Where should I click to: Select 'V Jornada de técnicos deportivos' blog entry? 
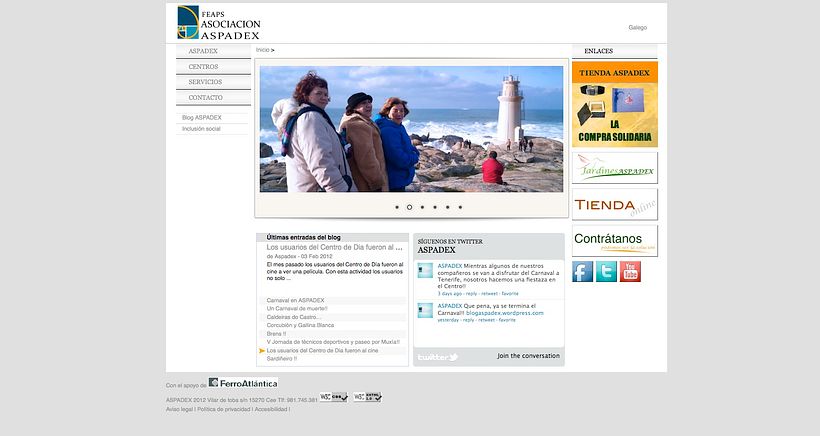(333, 342)
